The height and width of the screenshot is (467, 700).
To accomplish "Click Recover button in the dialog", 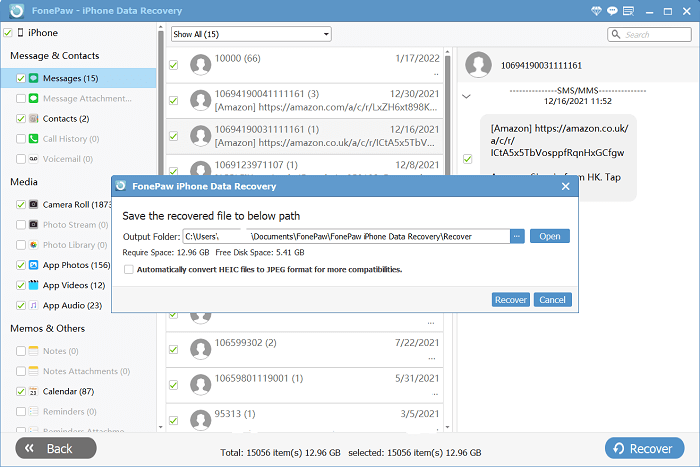I will (511, 300).
